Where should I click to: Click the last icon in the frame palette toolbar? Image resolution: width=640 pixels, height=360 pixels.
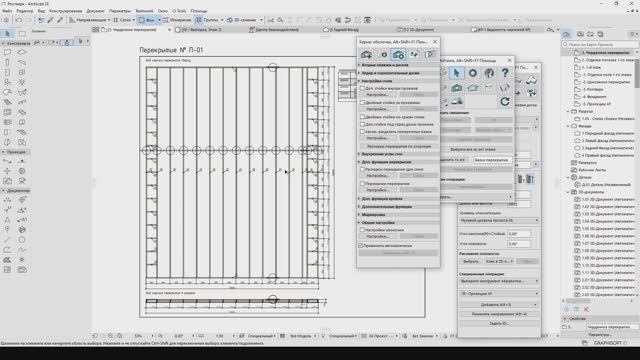tap(430, 54)
